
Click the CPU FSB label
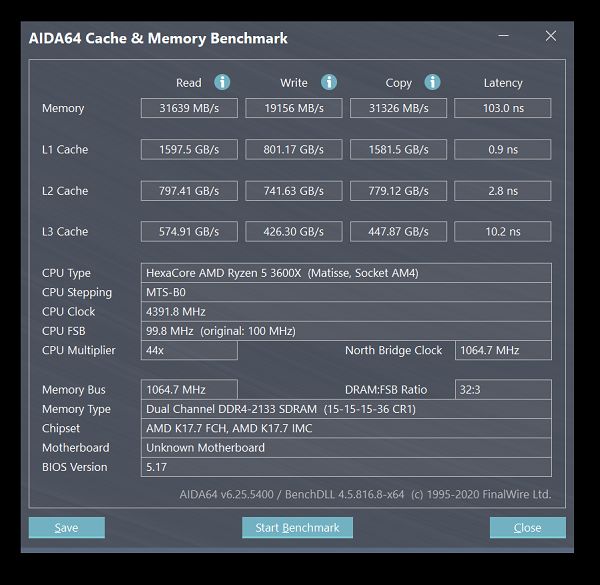tap(64, 331)
